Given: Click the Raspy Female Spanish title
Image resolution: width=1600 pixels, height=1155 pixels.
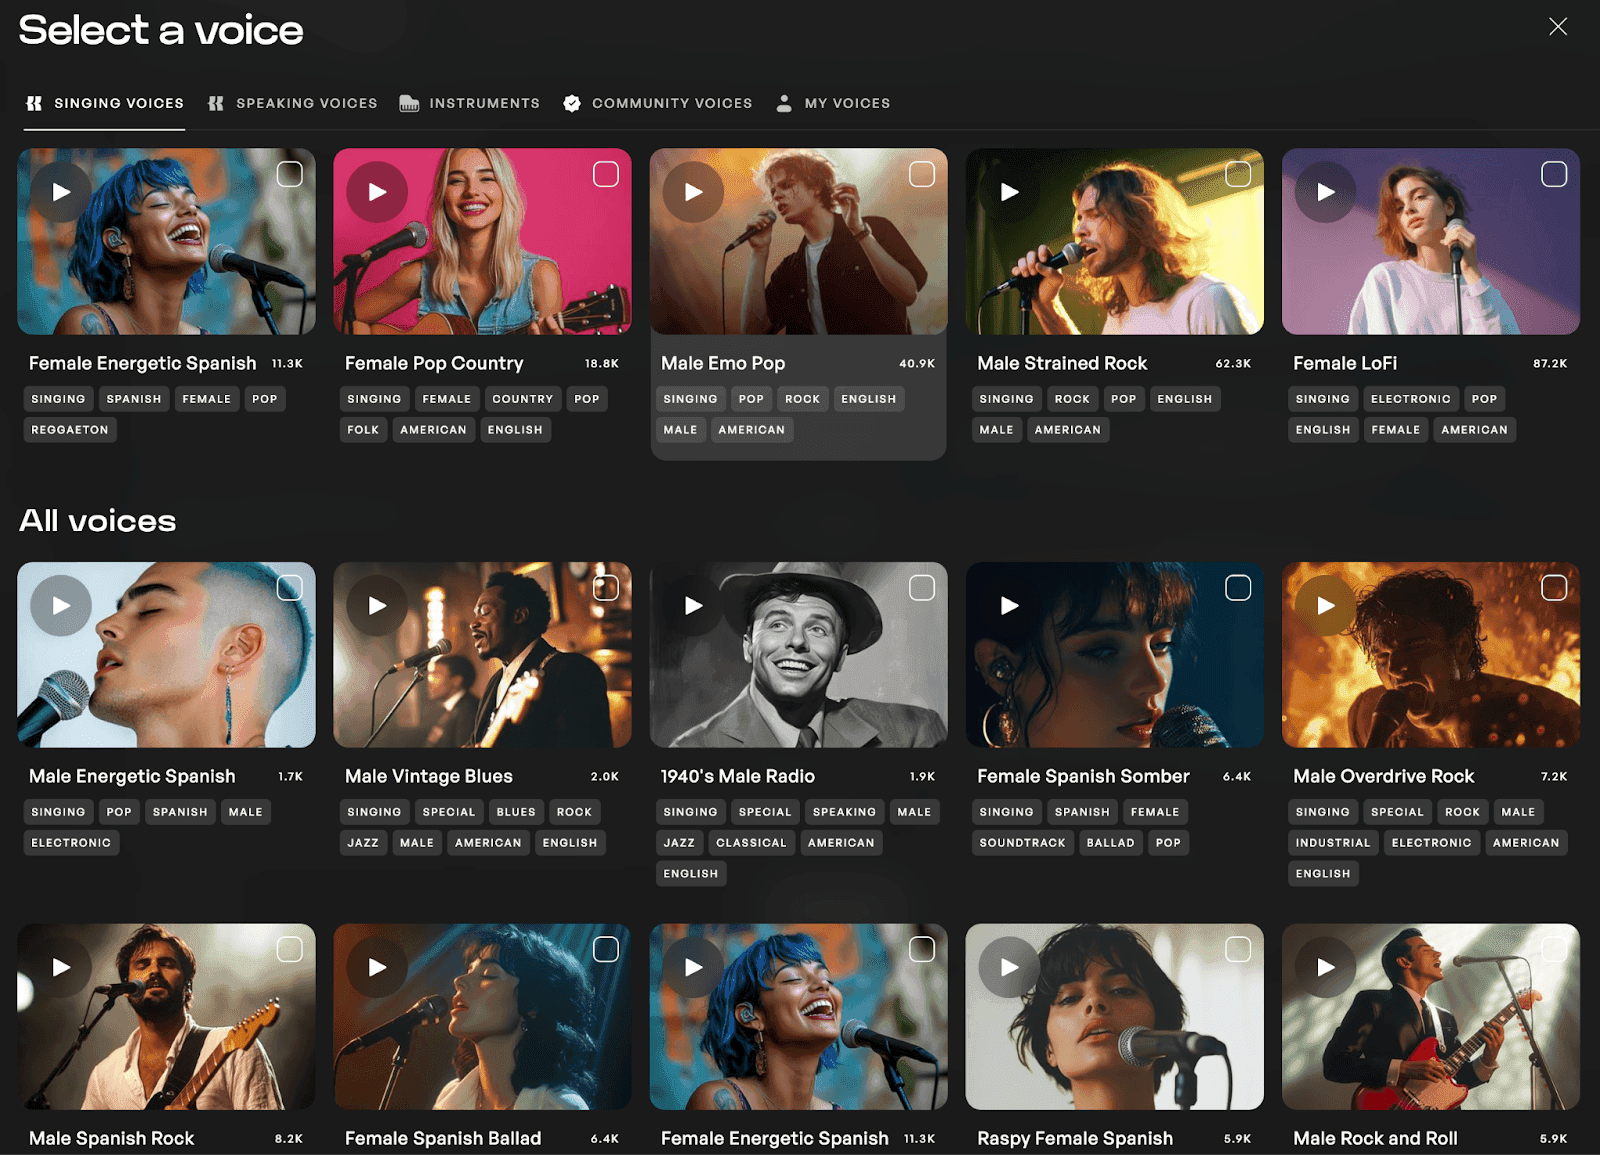Looking at the screenshot, I should click(x=1075, y=1139).
